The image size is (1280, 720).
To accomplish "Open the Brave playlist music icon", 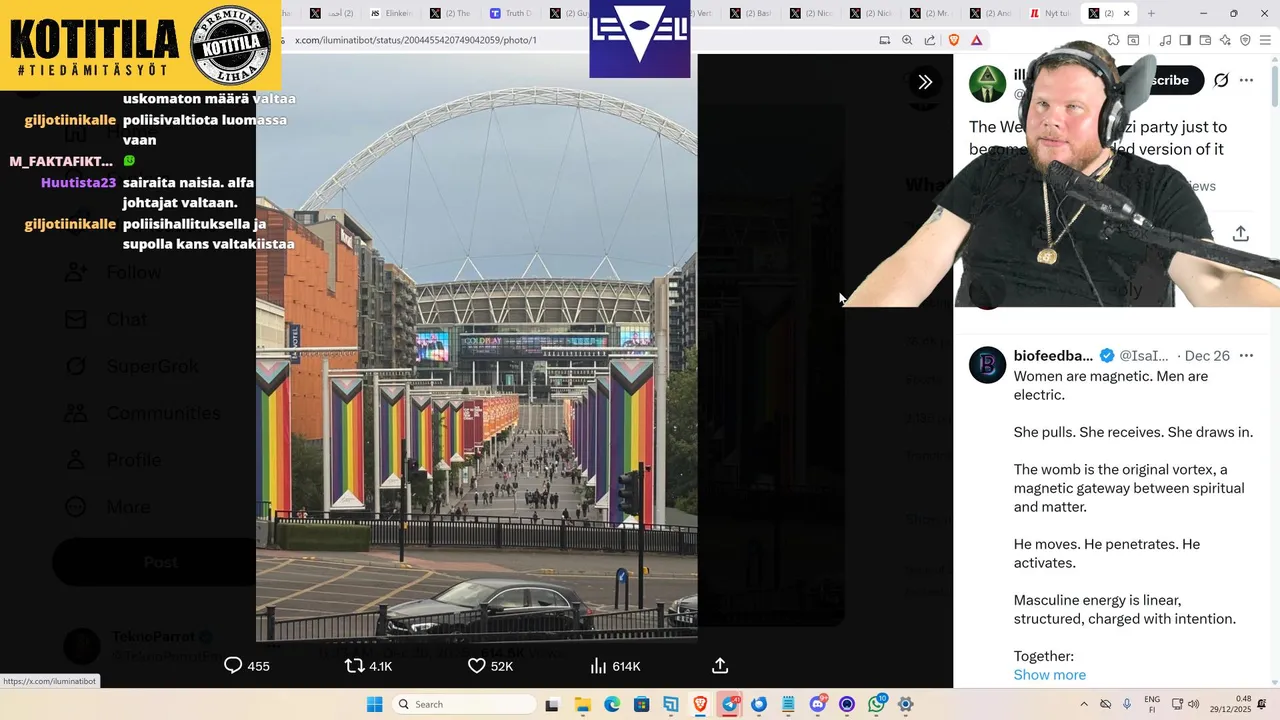I will [1165, 40].
